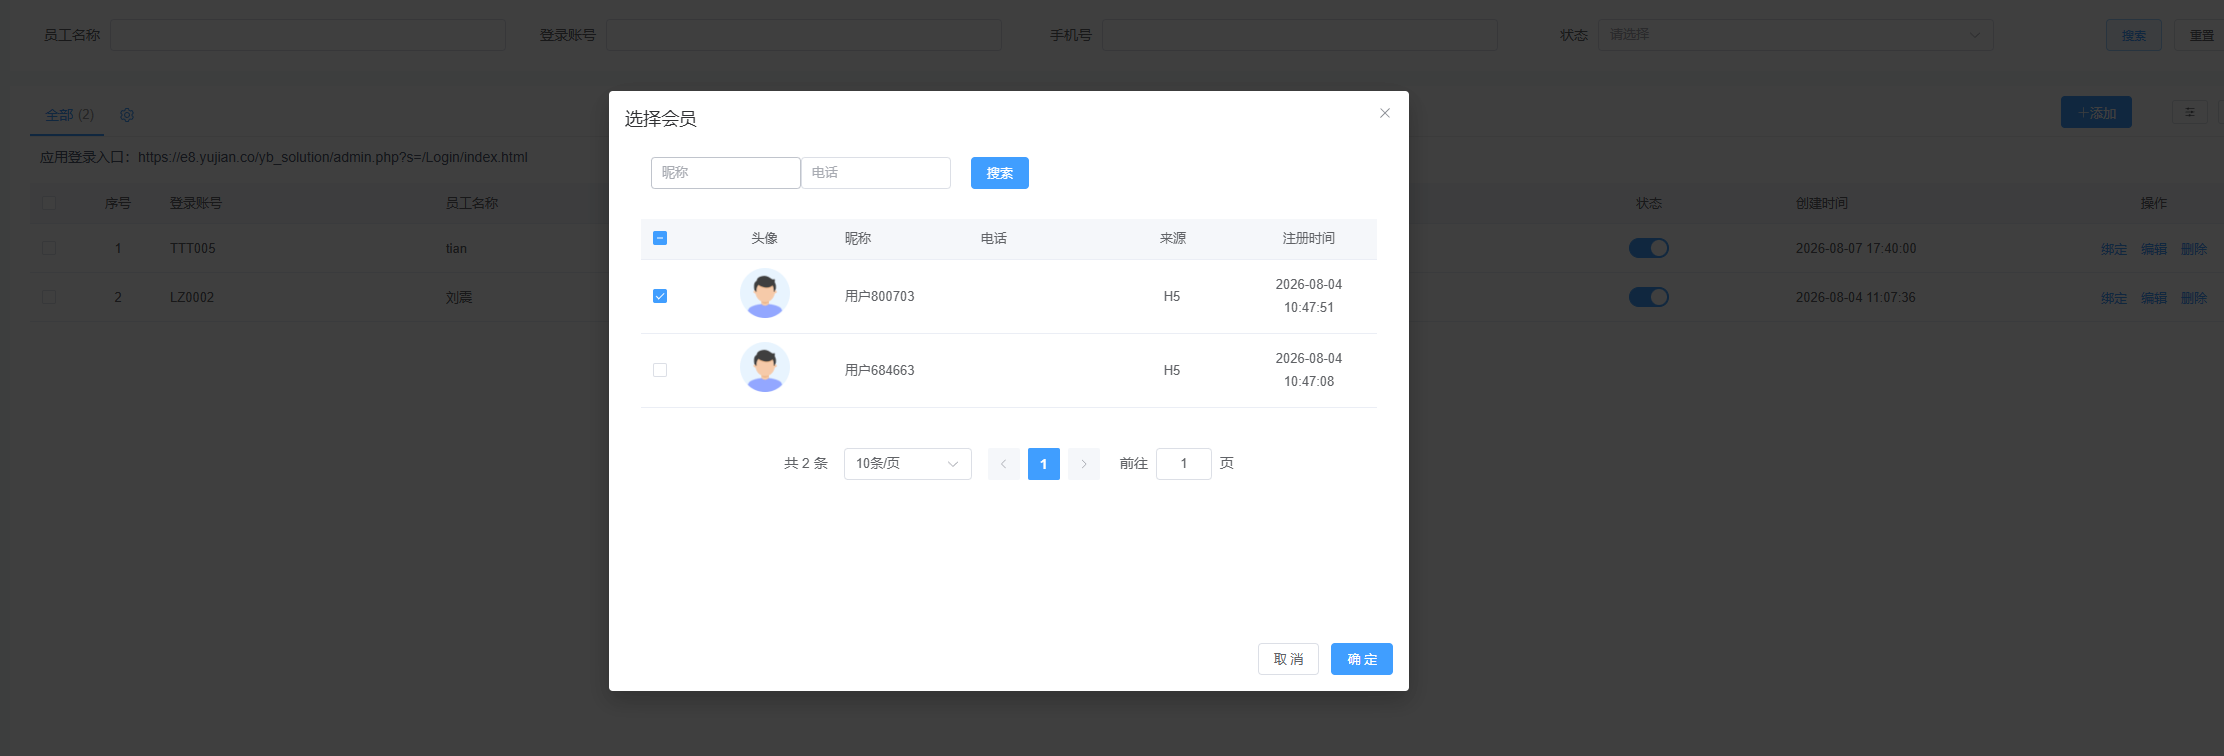
Task: Click avatar of 用户684663
Action: (765, 368)
